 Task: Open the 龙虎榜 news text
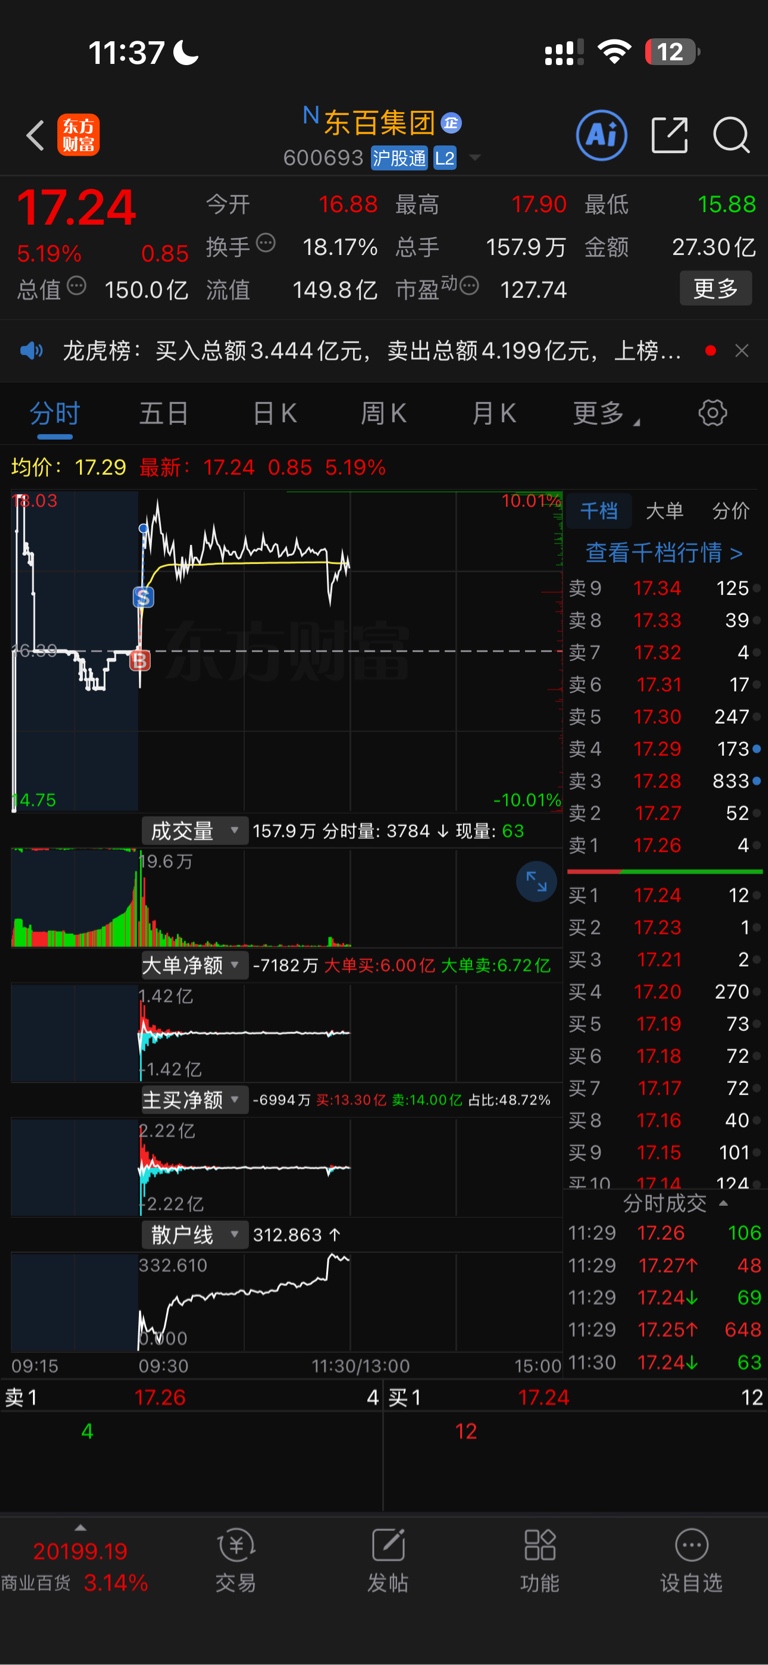point(371,351)
